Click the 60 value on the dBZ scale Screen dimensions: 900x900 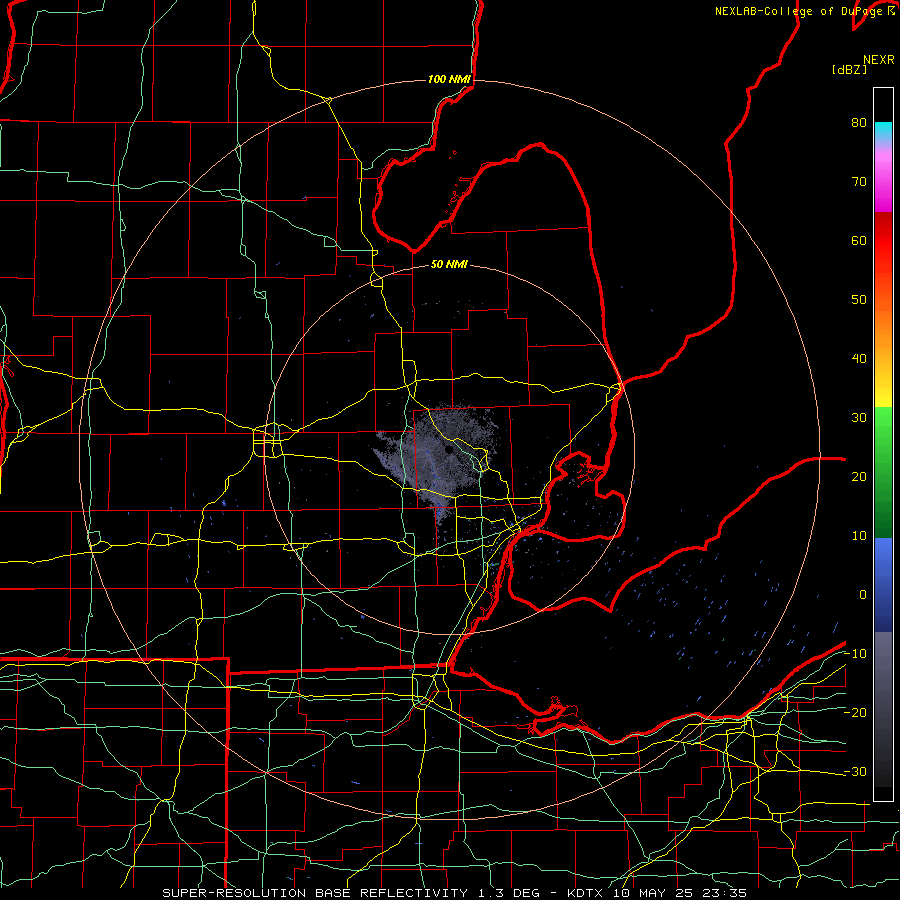(x=859, y=240)
